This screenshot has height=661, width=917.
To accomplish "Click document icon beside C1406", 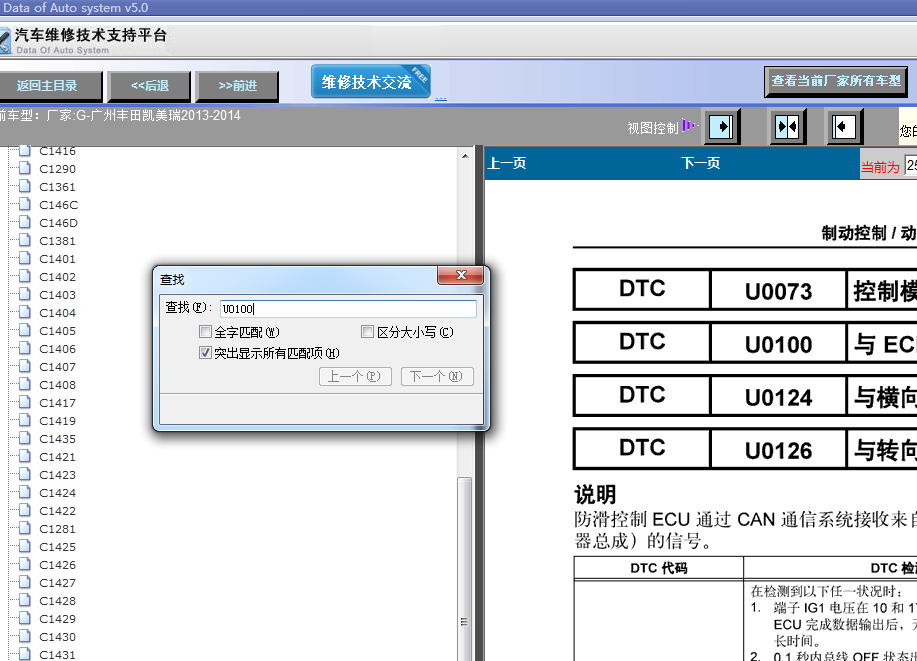I will point(25,349).
